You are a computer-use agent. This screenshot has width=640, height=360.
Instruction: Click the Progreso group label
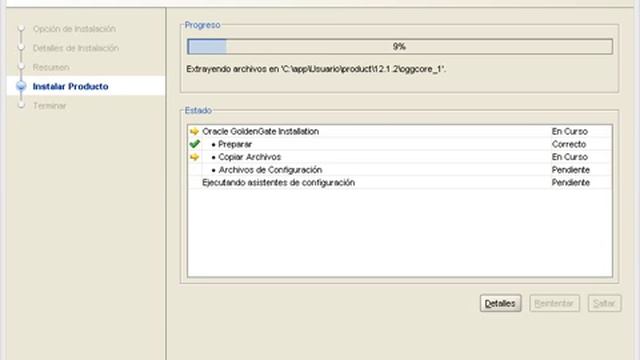(202, 25)
